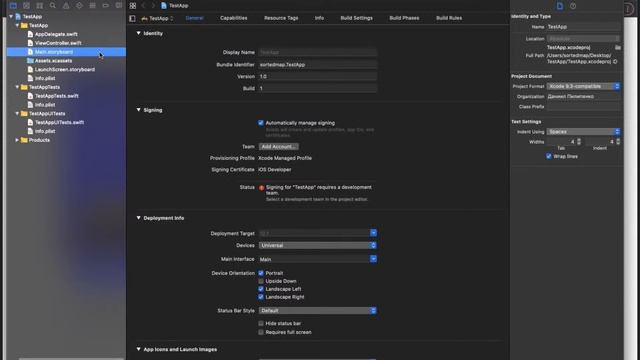Open the Status Bar Style dropdown
Image resolution: width=640 pixels, height=360 pixels.
[318, 311]
